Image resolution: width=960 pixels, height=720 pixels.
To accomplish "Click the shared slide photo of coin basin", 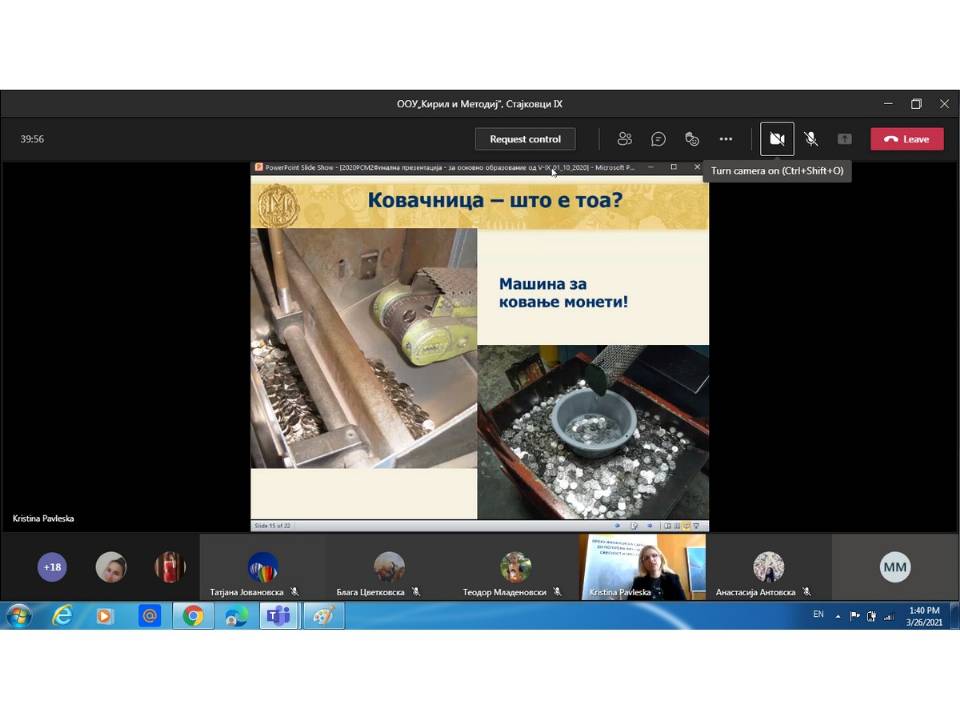I will [593, 432].
